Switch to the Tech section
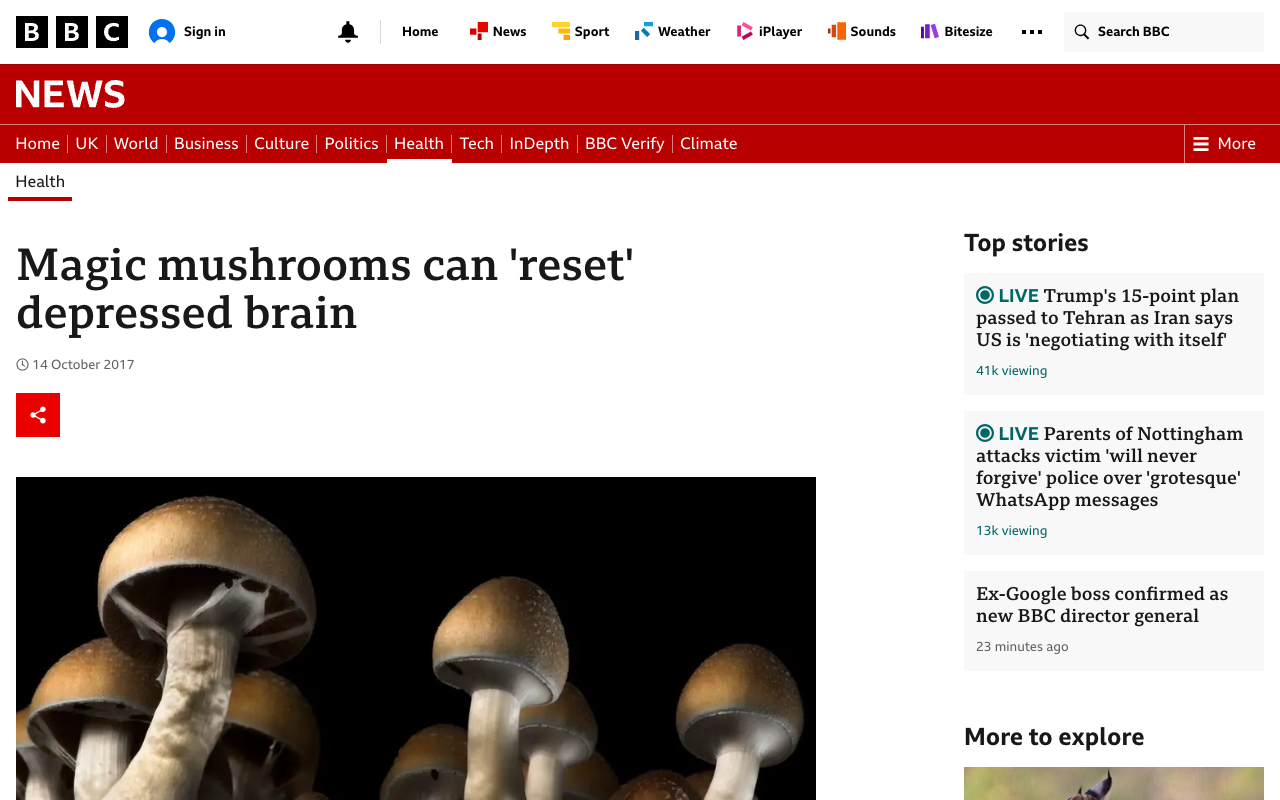The width and height of the screenshot is (1280, 800). [477, 144]
